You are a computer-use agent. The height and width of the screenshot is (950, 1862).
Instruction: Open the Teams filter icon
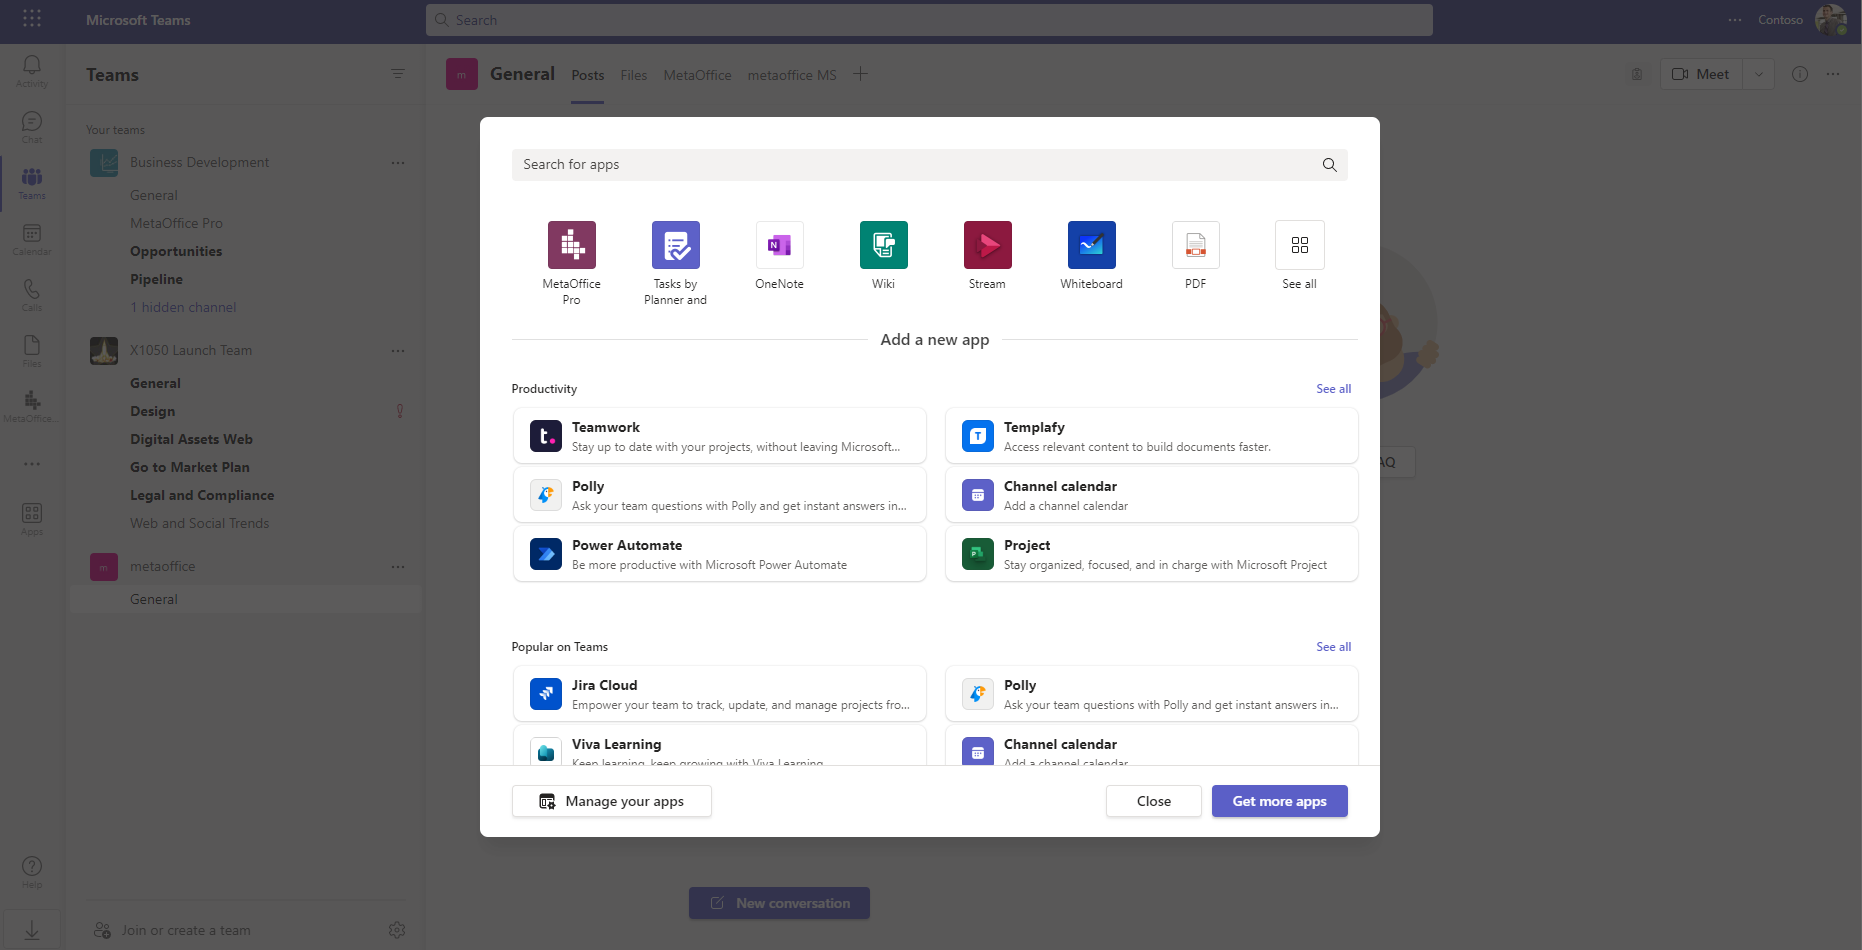coord(398,74)
